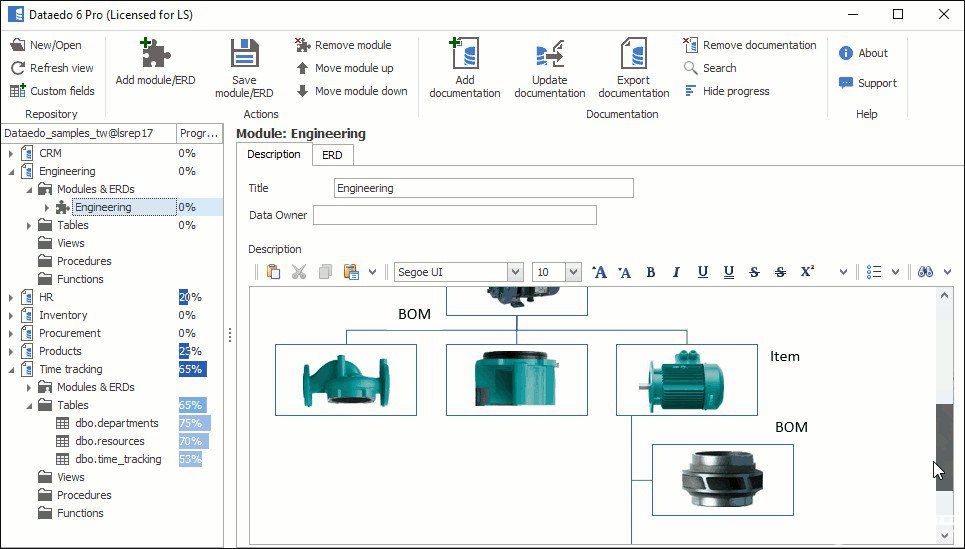Viewport: 965px width, 549px height.
Task: Toggle single underline formatting
Action: (x=703, y=271)
